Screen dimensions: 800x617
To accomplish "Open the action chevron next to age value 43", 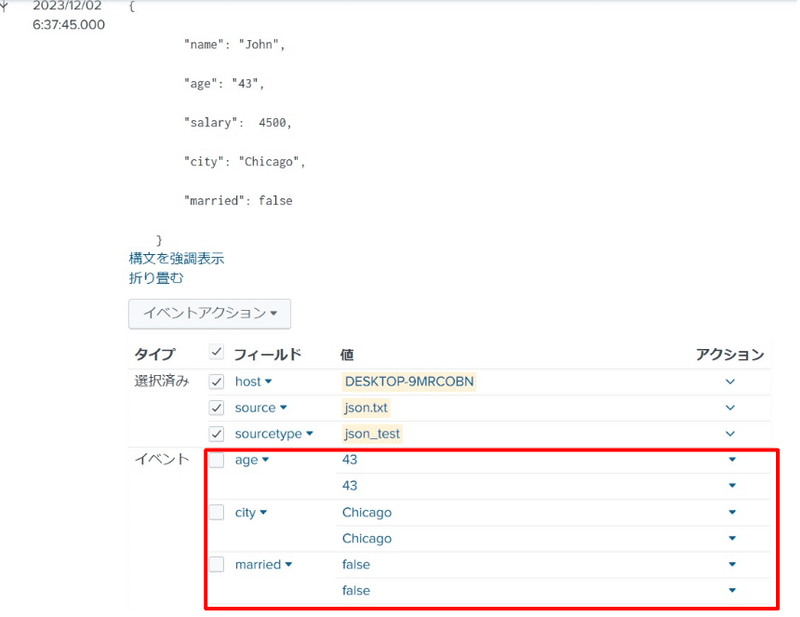I will coord(732,460).
